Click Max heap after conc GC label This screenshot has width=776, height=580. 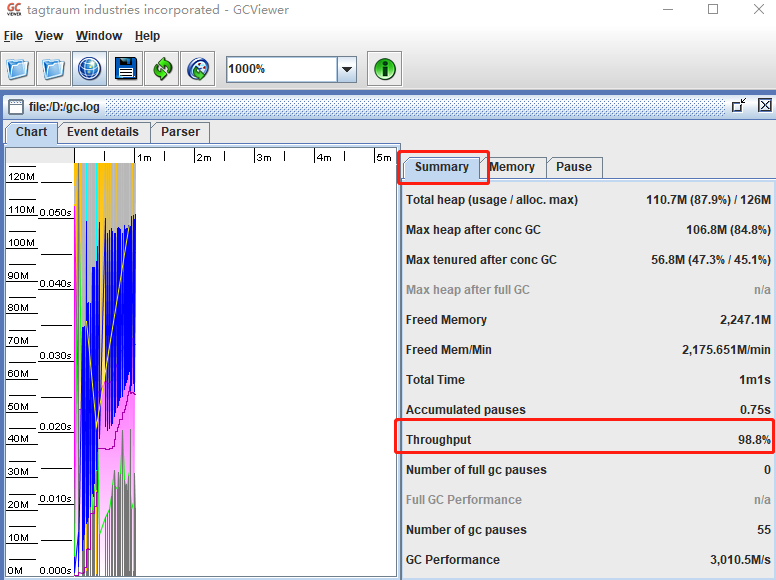(473, 230)
